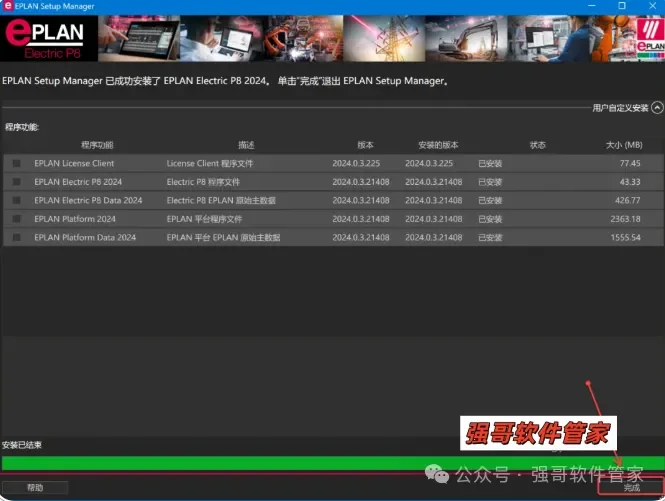The width and height of the screenshot is (665, 501).
Task: Click the EPLAN 平台程序文件 description
Action: (x=204, y=219)
